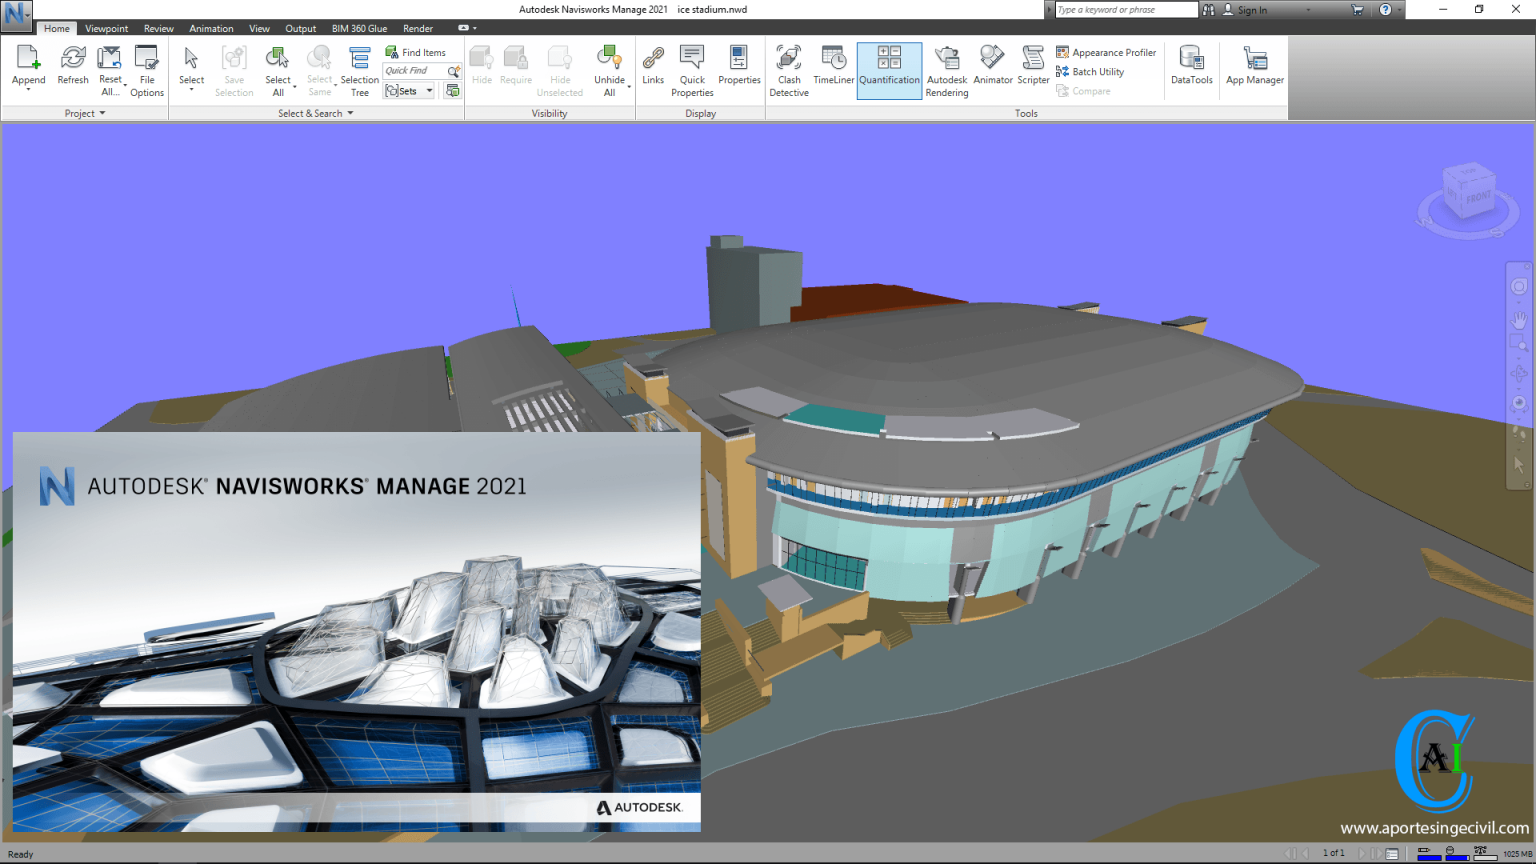1536x864 pixels.
Task: Select the Orbit navigation tool
Action: (x=1519, y=374)
